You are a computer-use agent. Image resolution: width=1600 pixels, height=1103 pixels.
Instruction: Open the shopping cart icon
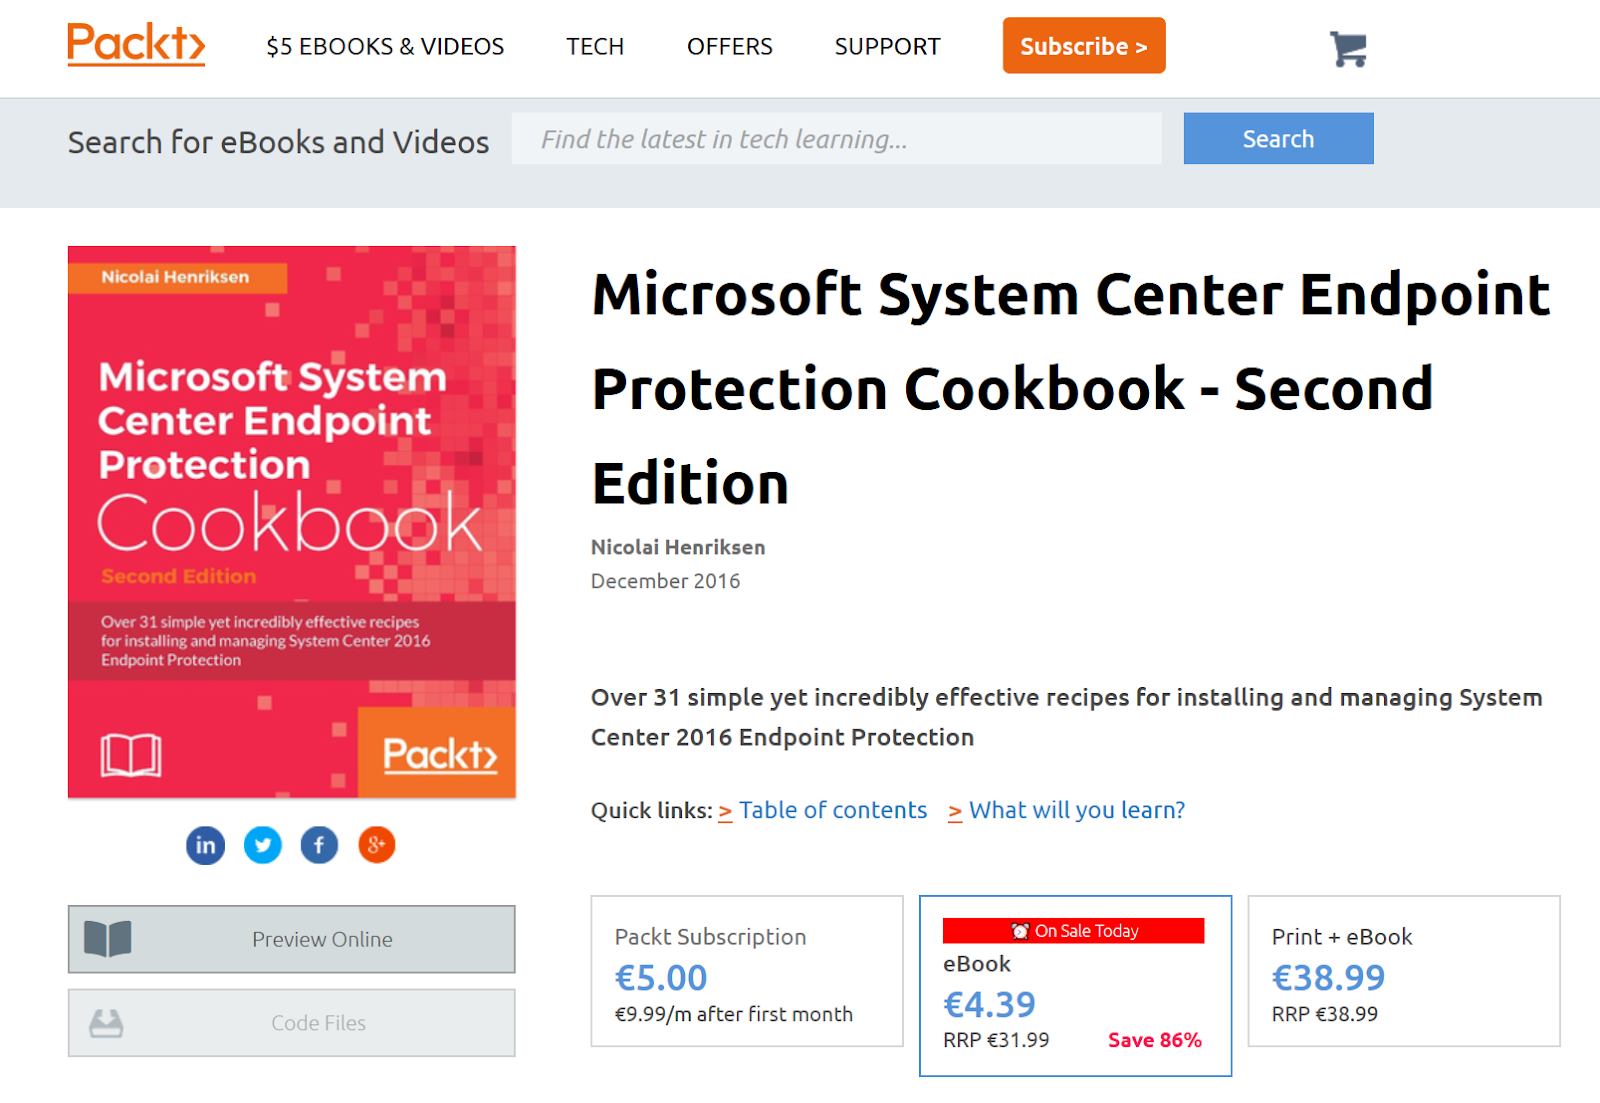point(1348,48)
